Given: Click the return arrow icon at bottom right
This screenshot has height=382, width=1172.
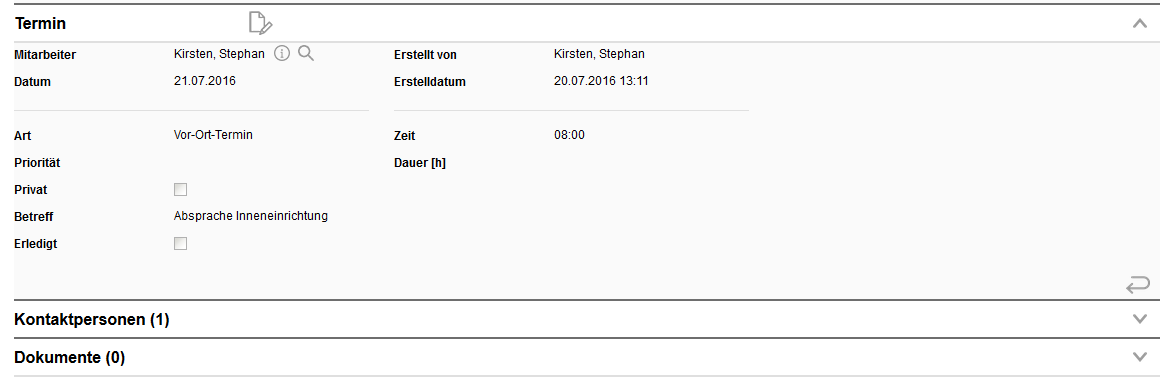Looking at the screenshot, I should (1138, 285).
